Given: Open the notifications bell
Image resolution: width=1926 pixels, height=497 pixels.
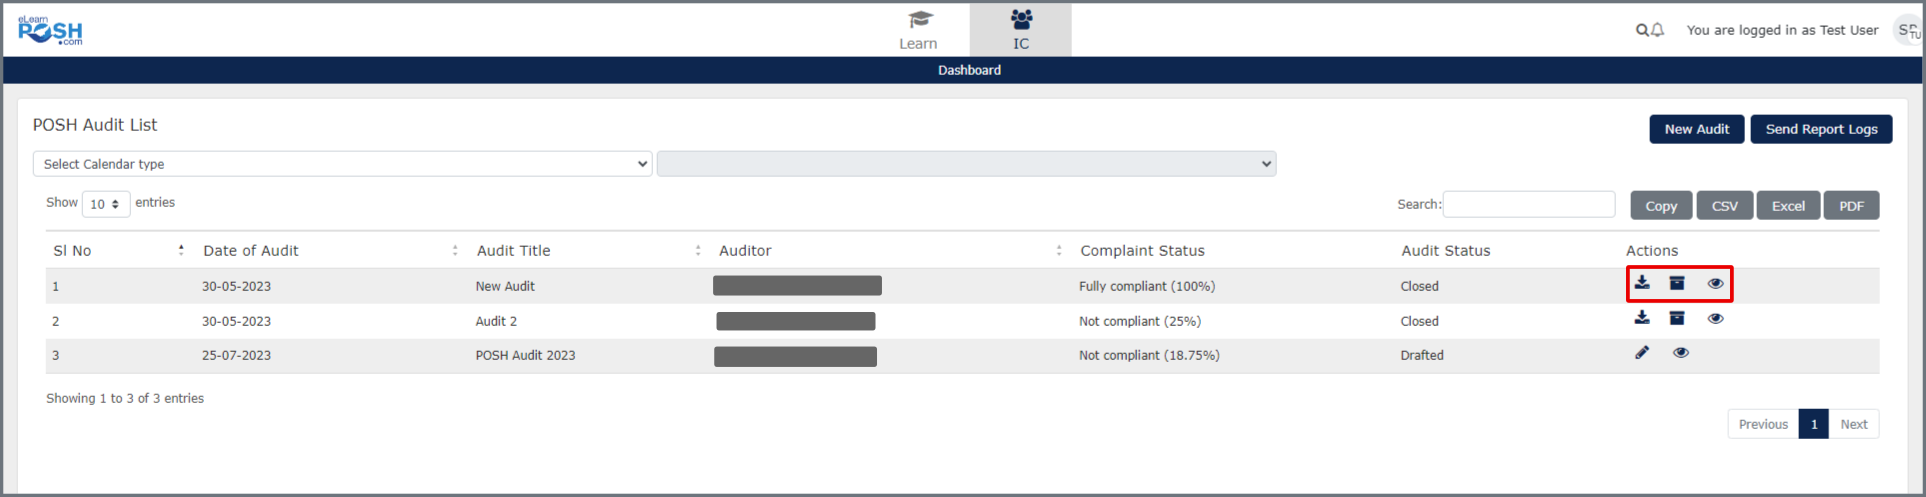Looking at the screenshot, I should (x=1657, y=30).
